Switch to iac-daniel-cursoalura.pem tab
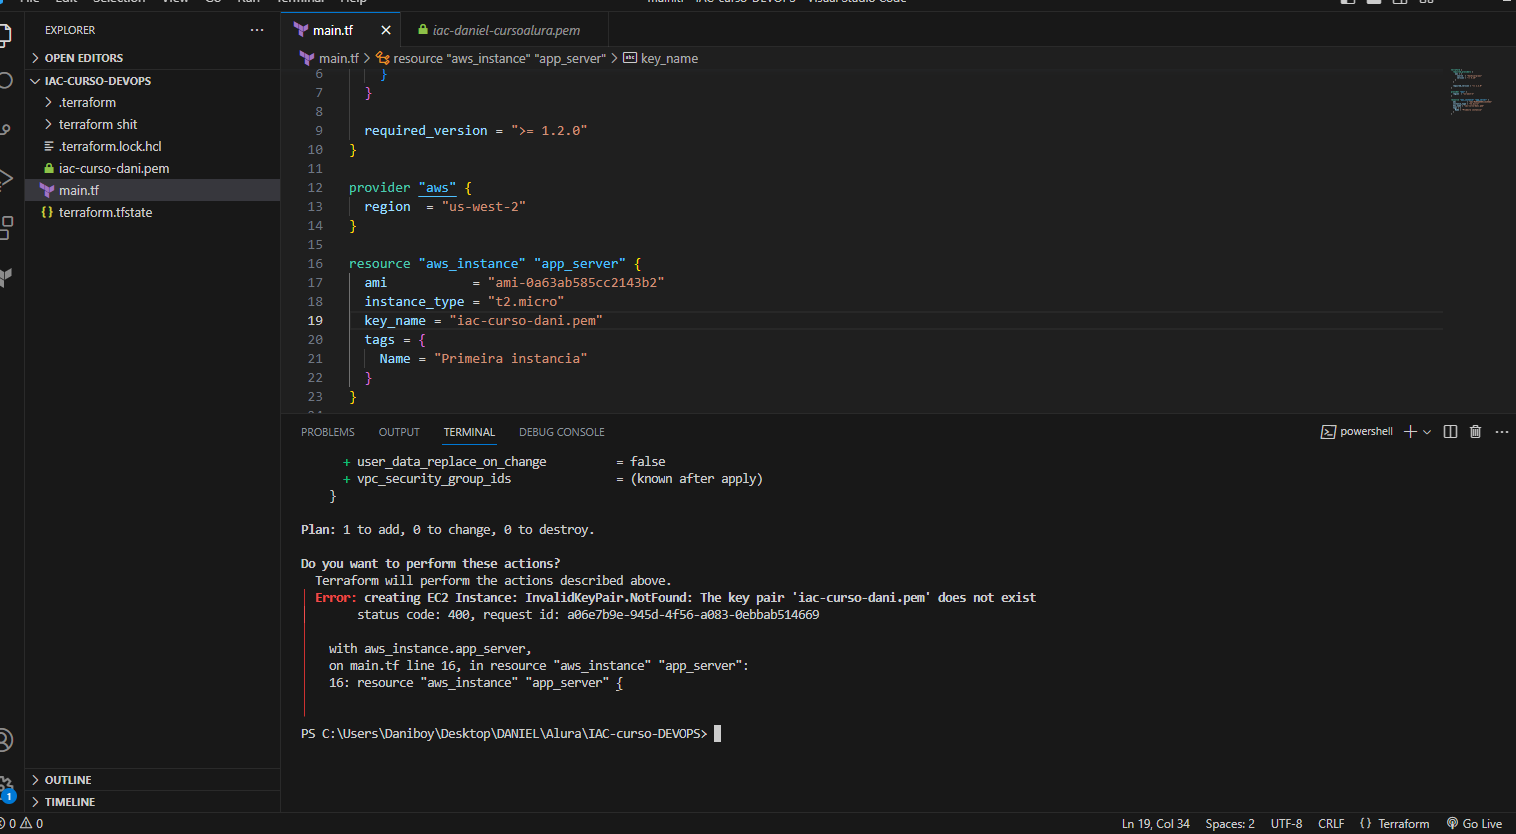 point(504,30)
